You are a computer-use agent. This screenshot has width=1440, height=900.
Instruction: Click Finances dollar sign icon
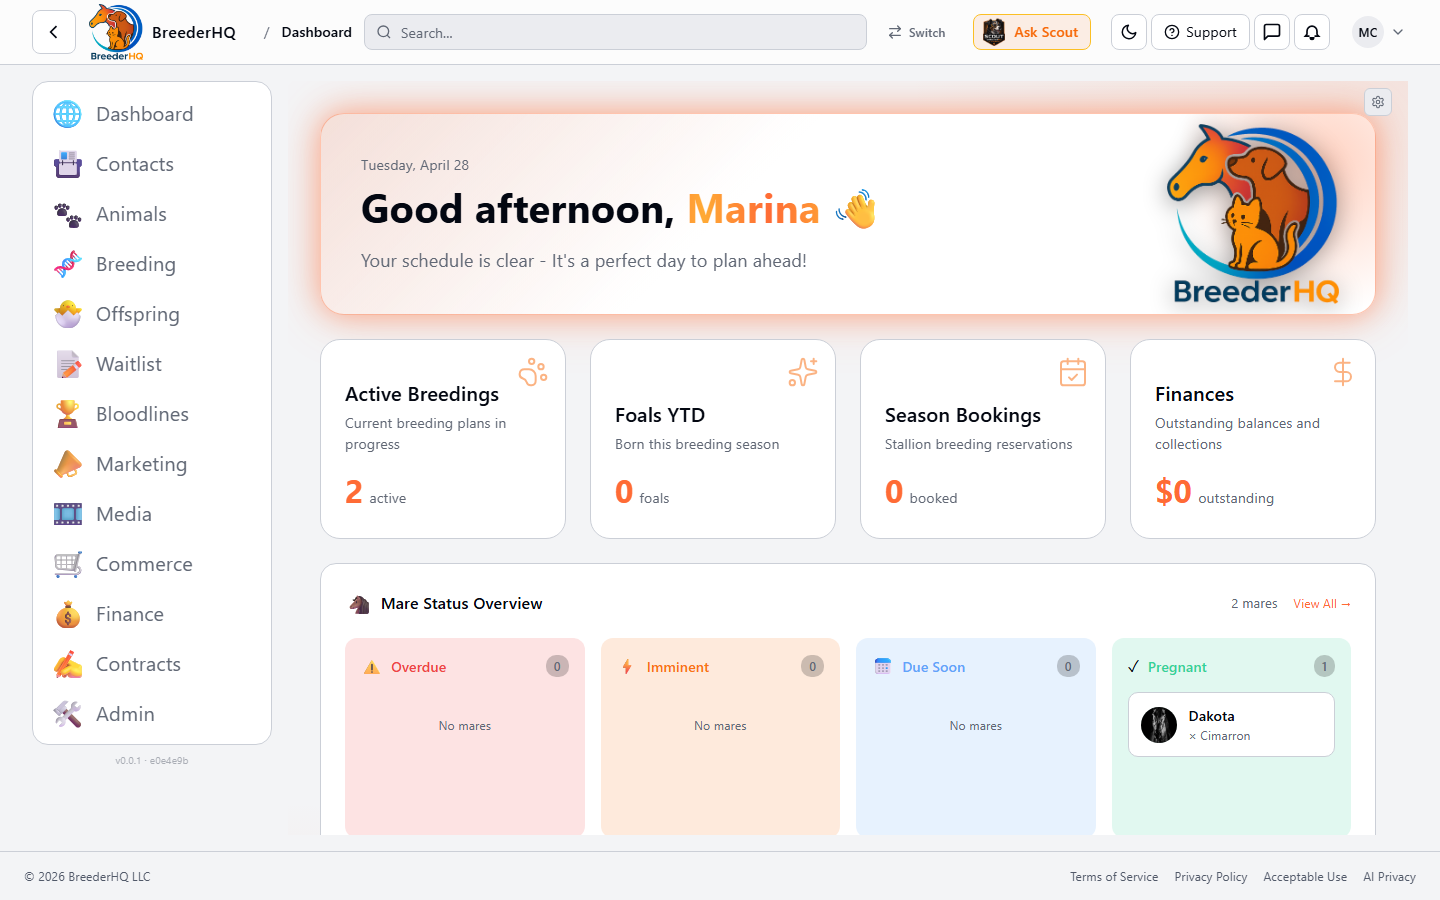point(1343,372)
